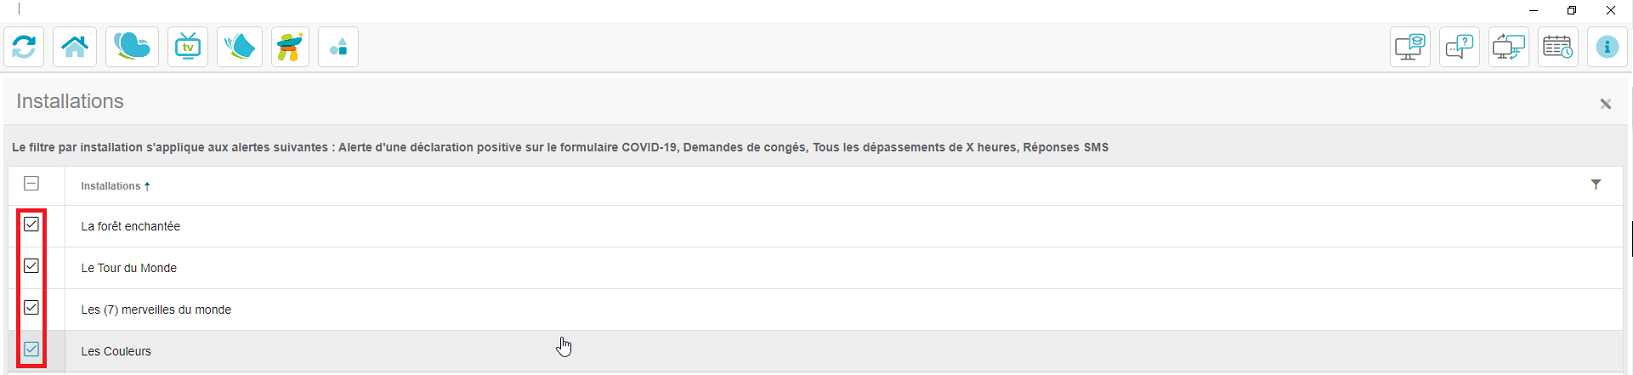
Task: Open the TV screen icon
Action: (188, 47)
